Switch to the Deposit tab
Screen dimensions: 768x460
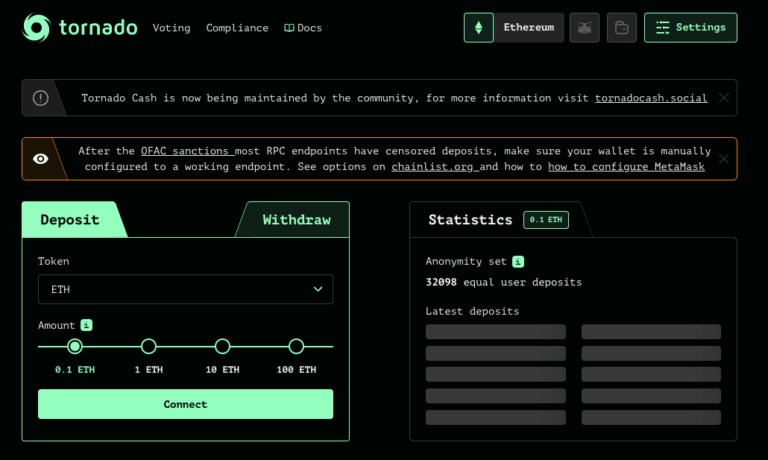coord(70,219)
